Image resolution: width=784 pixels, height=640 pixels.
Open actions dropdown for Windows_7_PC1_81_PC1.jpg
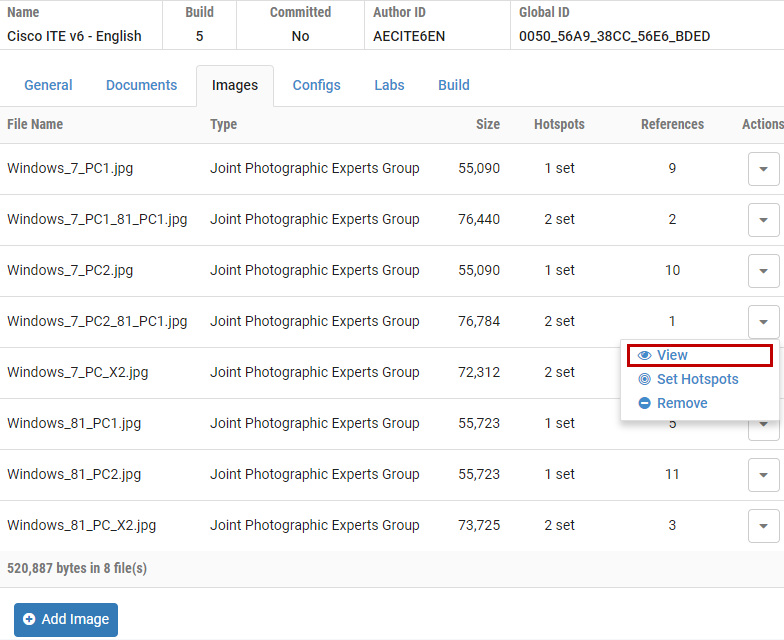tap(764, 220)
